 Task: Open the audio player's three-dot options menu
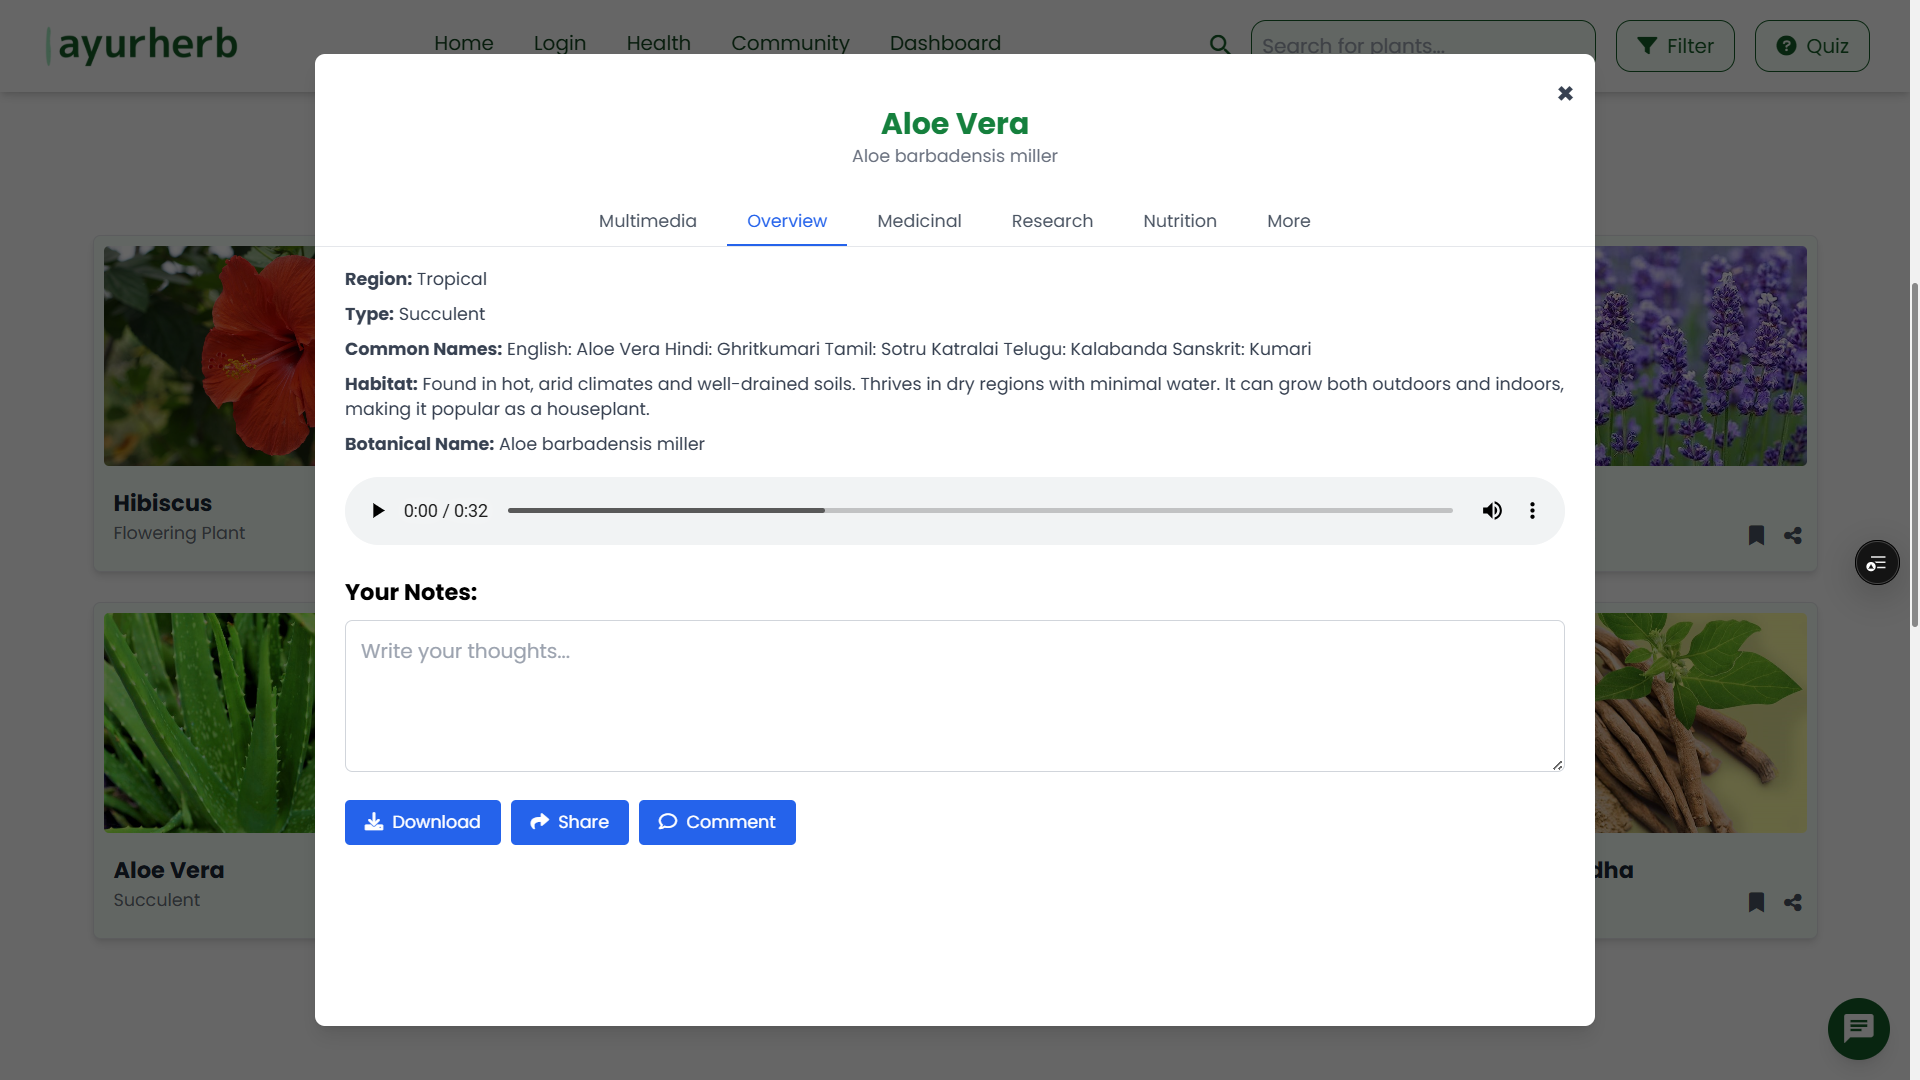(x=1532, y=510)
